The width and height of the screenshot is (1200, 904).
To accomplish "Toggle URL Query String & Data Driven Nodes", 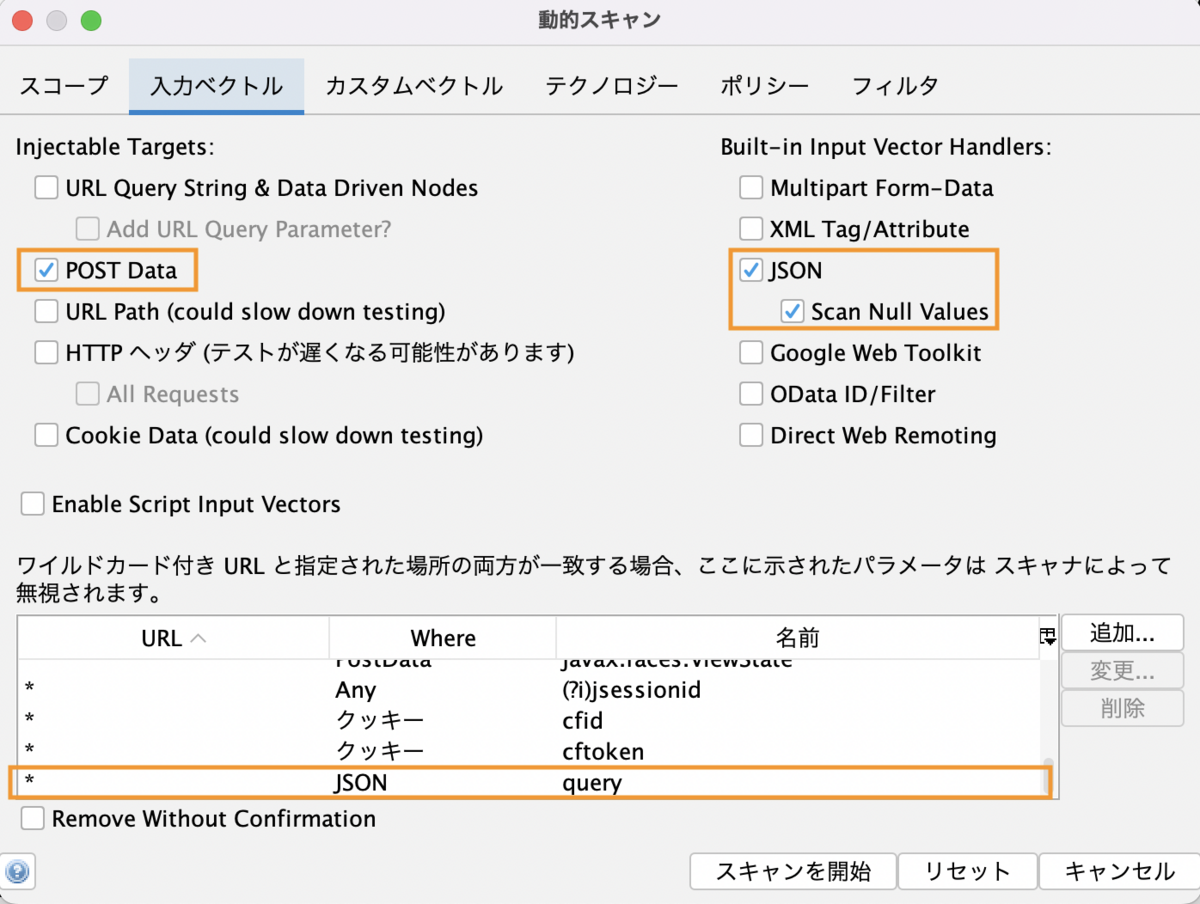I will 47,188.
